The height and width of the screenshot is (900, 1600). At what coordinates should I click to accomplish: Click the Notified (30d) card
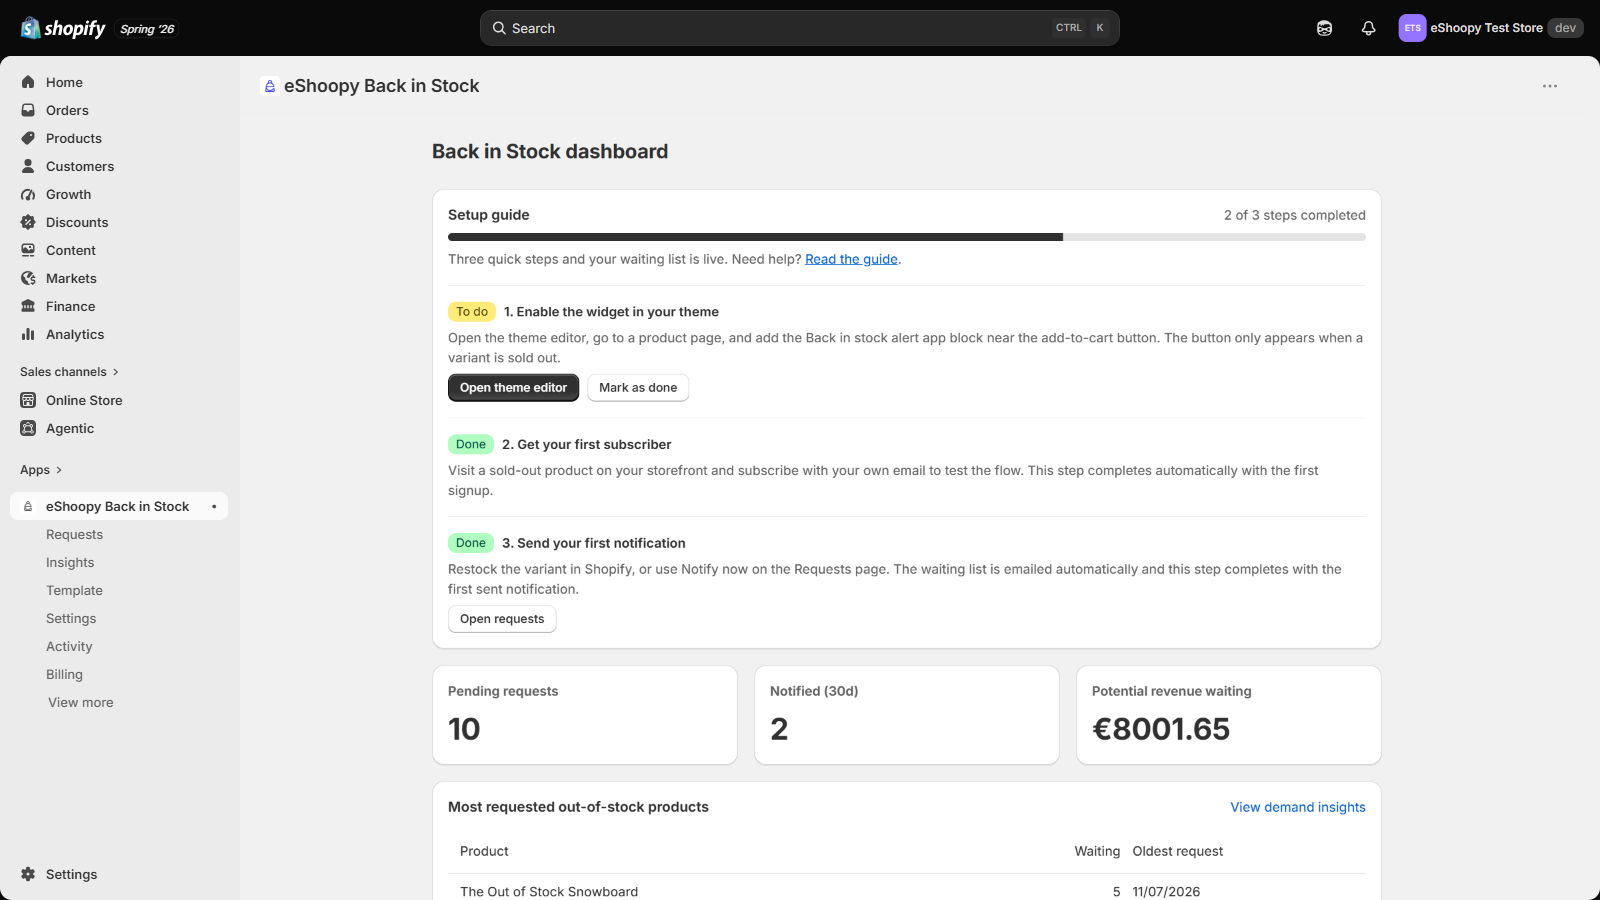tap(907, 715)
